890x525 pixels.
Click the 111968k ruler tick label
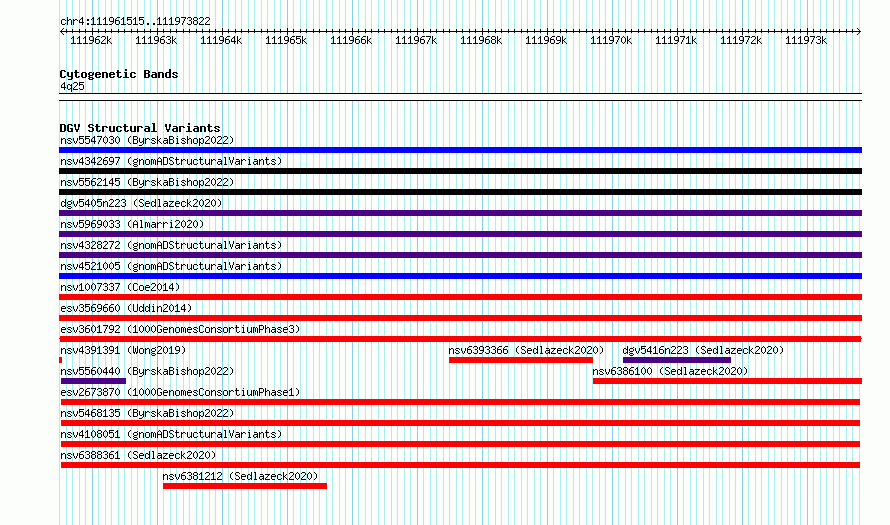tap(481, 41)
